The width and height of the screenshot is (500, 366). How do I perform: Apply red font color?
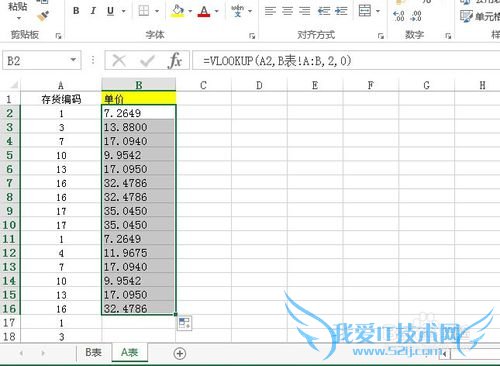click(204, 11)
